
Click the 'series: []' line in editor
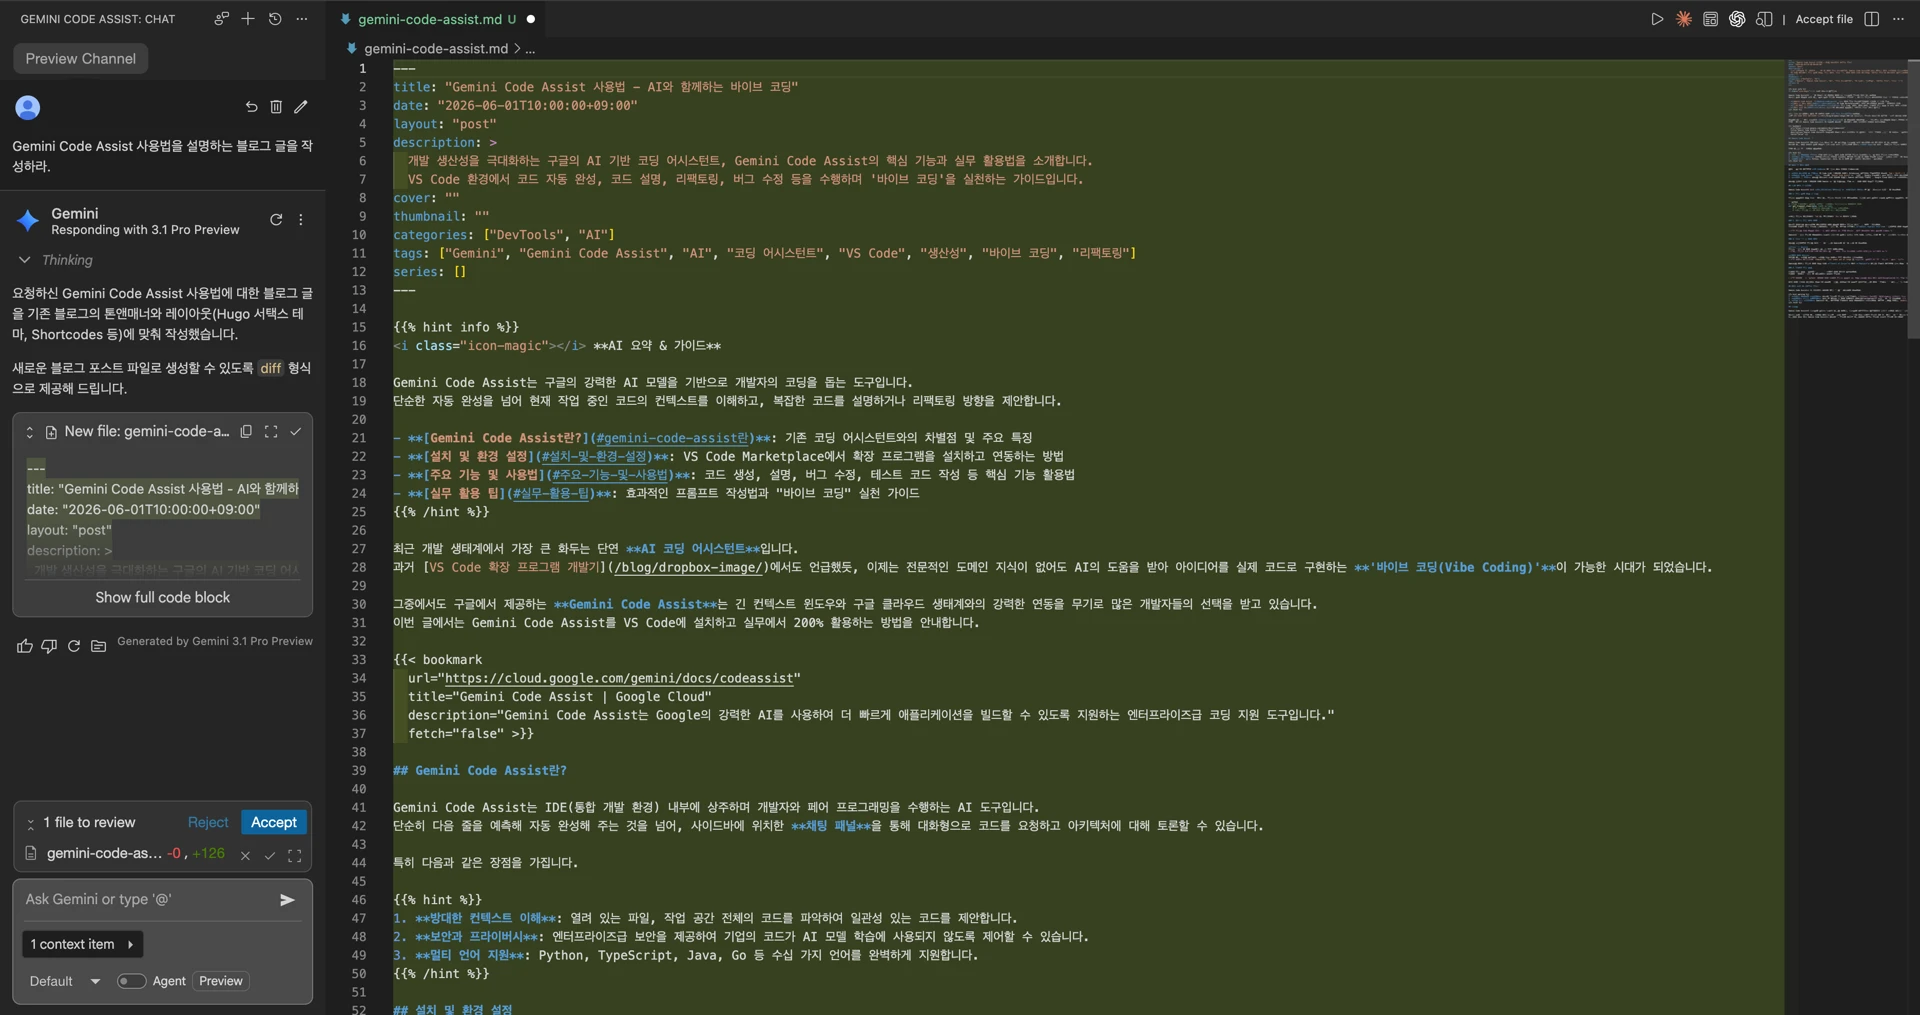coord(430,272)
